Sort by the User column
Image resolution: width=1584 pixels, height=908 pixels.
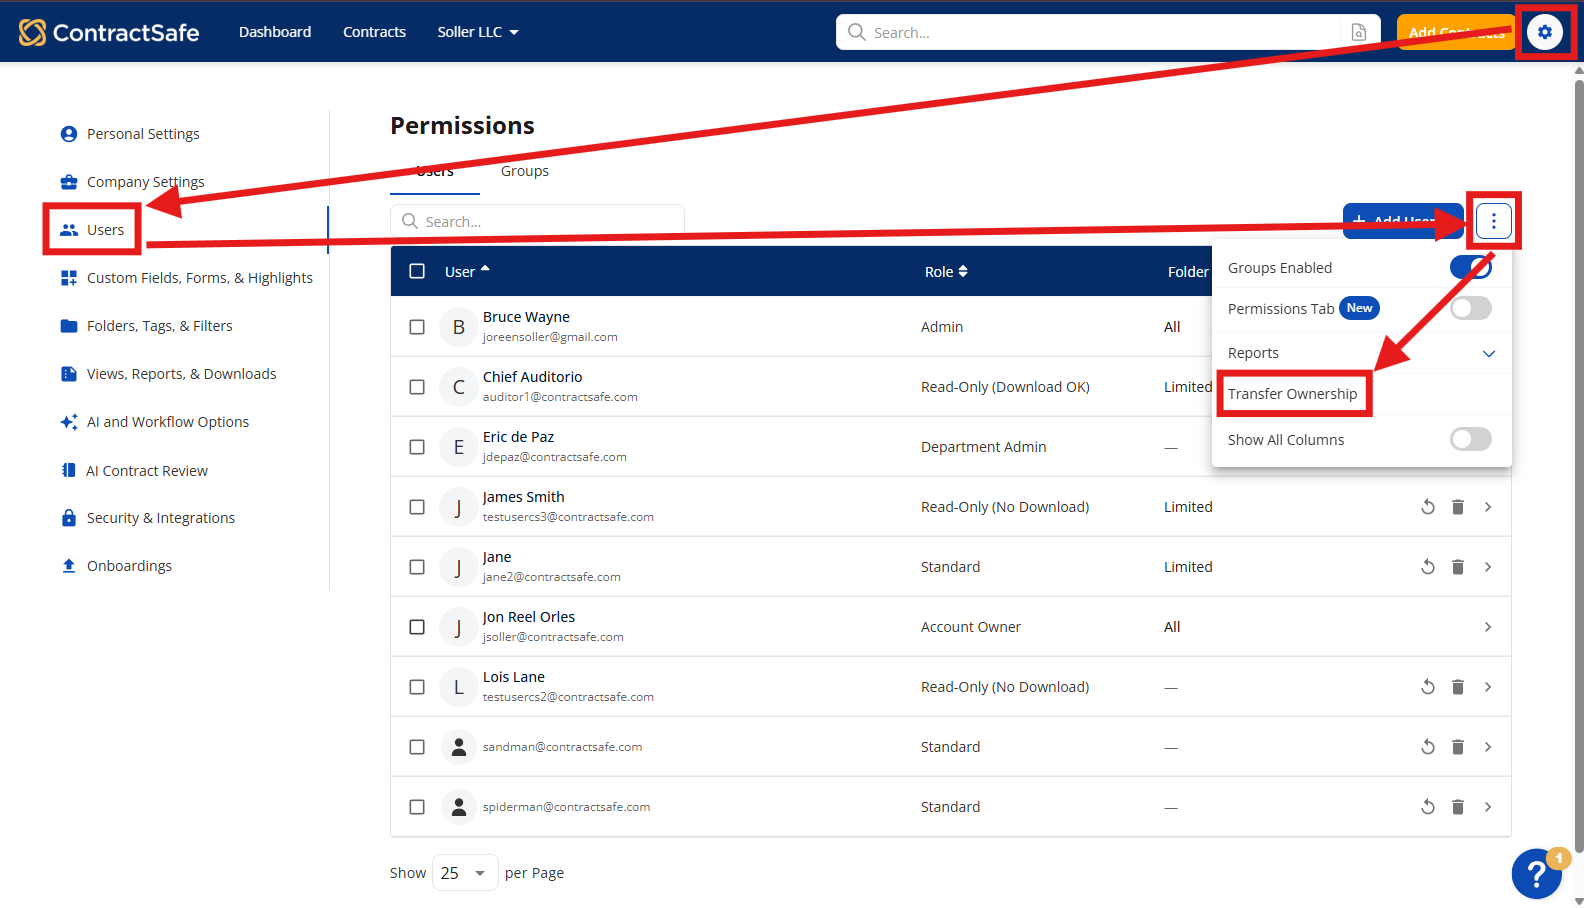(467, 271)
